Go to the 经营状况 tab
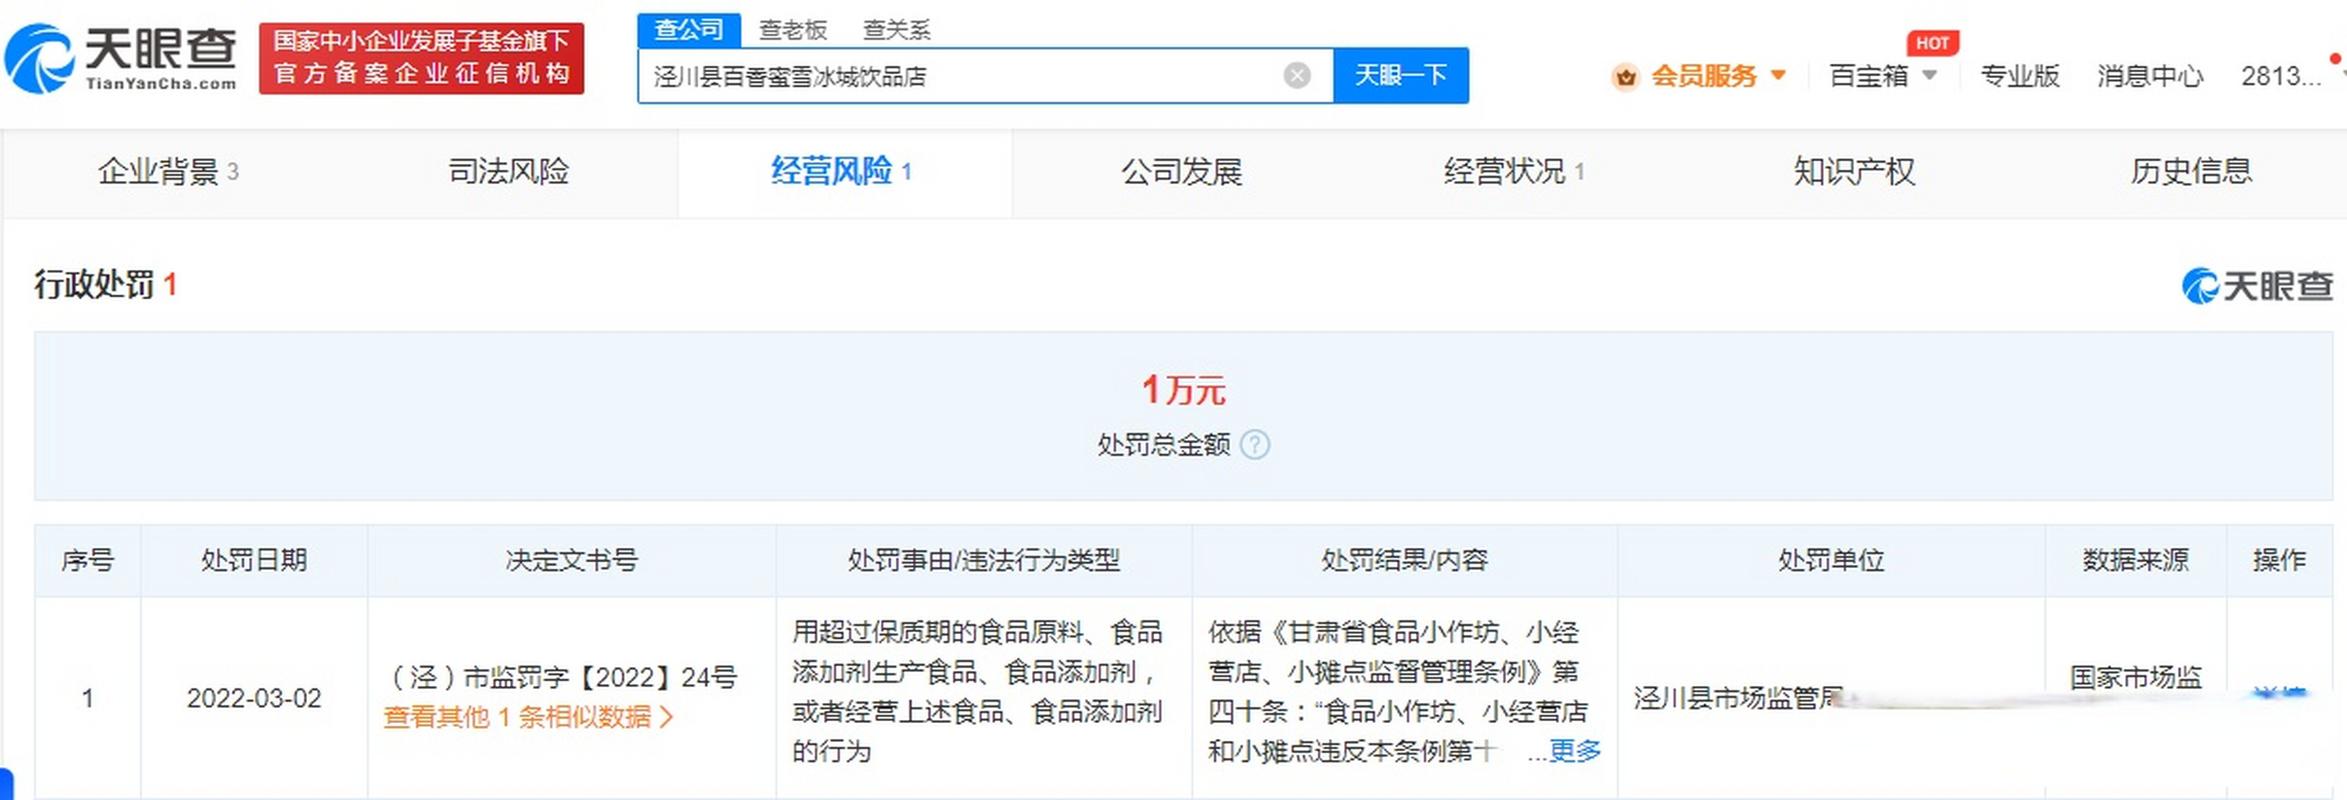The height and width of the screenshot is (800, 2347). pyautogui.click(x=1514, y=172)
